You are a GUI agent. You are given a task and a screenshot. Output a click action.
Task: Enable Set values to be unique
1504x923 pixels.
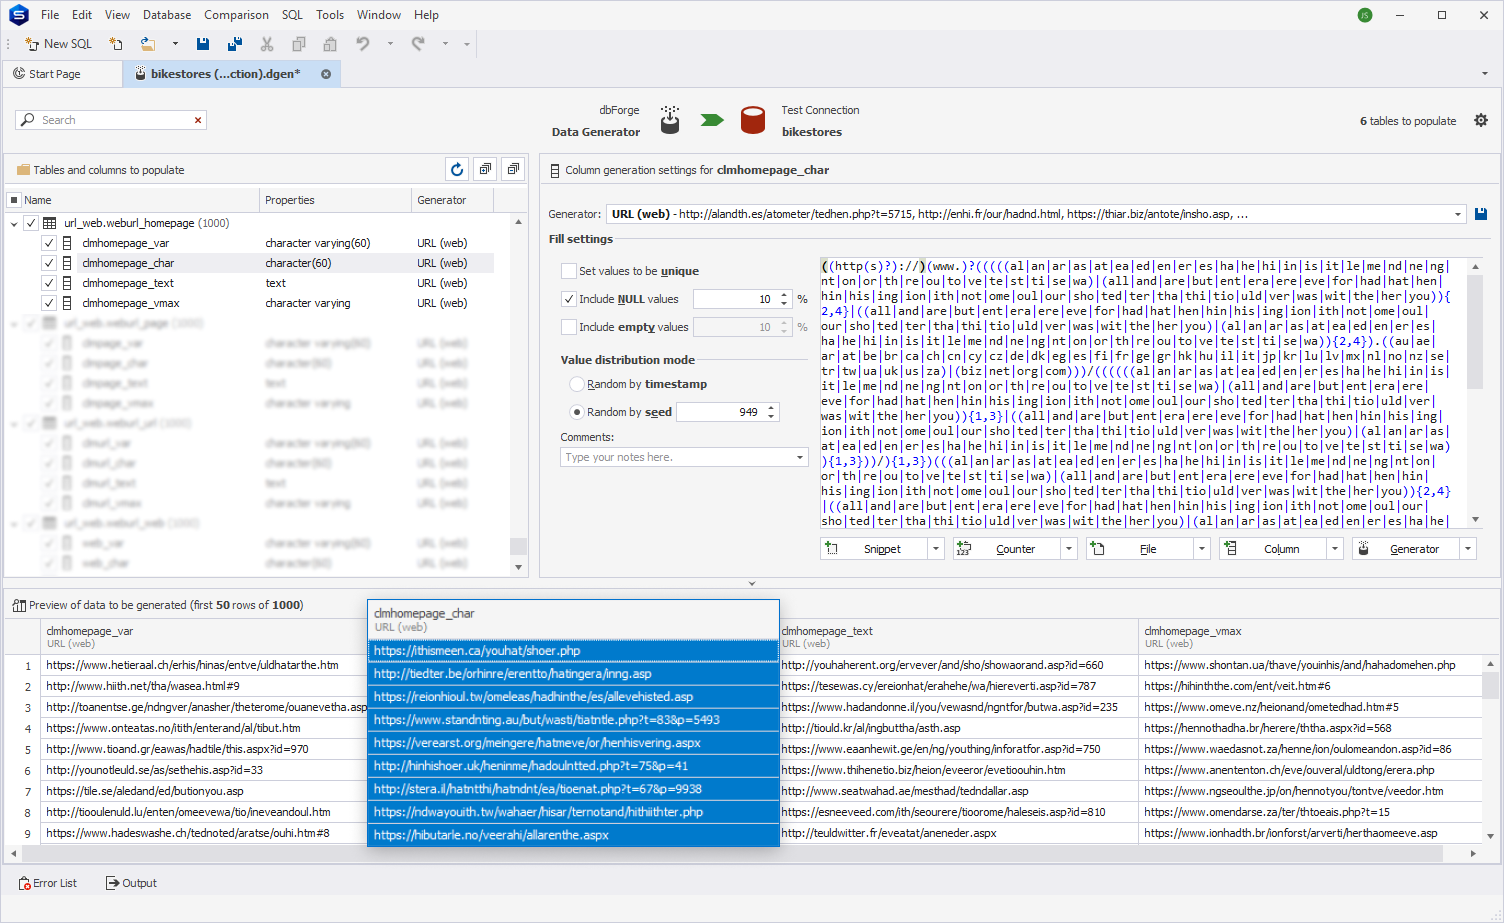pos(569,271)
